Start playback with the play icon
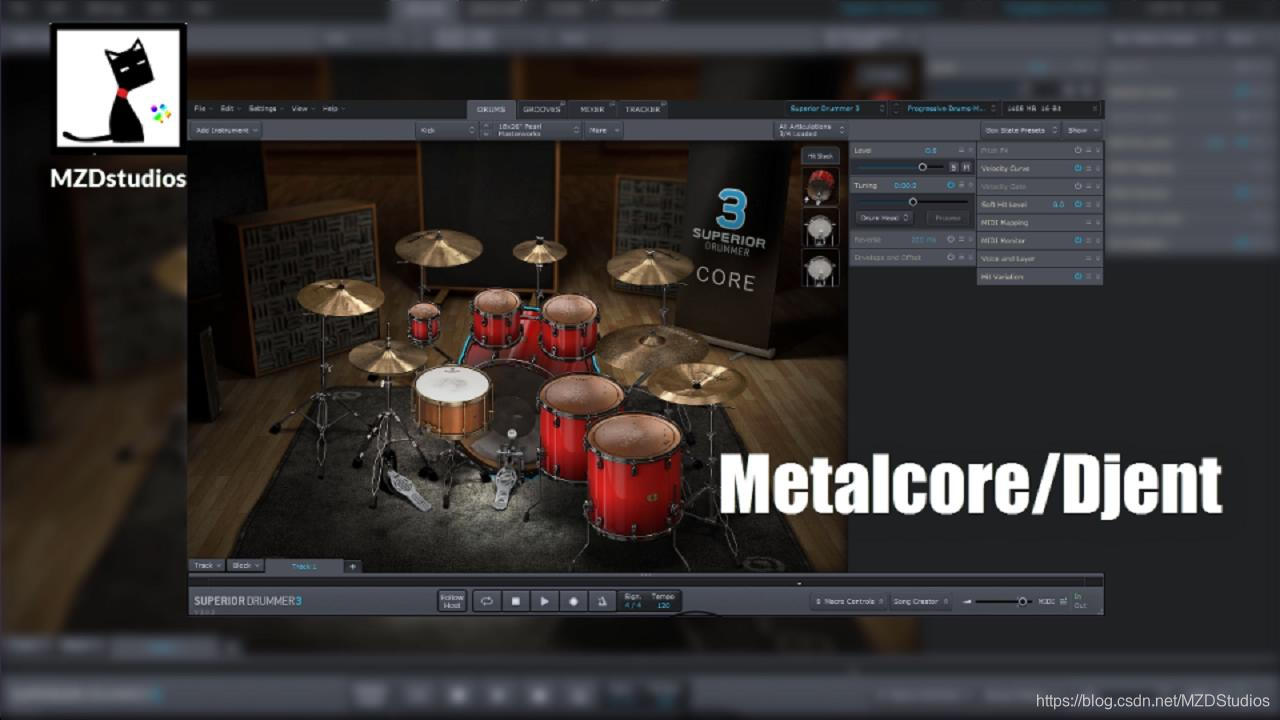This screenshot has height=720, width=1280. pyautogui.click(x=545, y=601)
